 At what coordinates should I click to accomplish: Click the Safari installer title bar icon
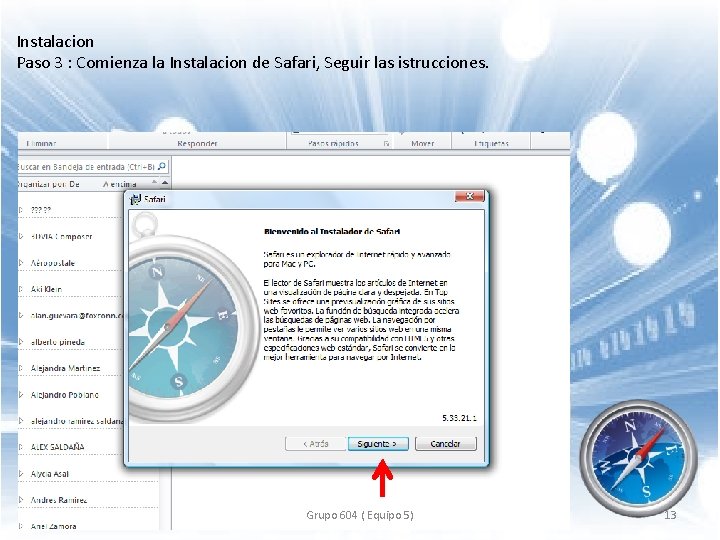(135, 199)
